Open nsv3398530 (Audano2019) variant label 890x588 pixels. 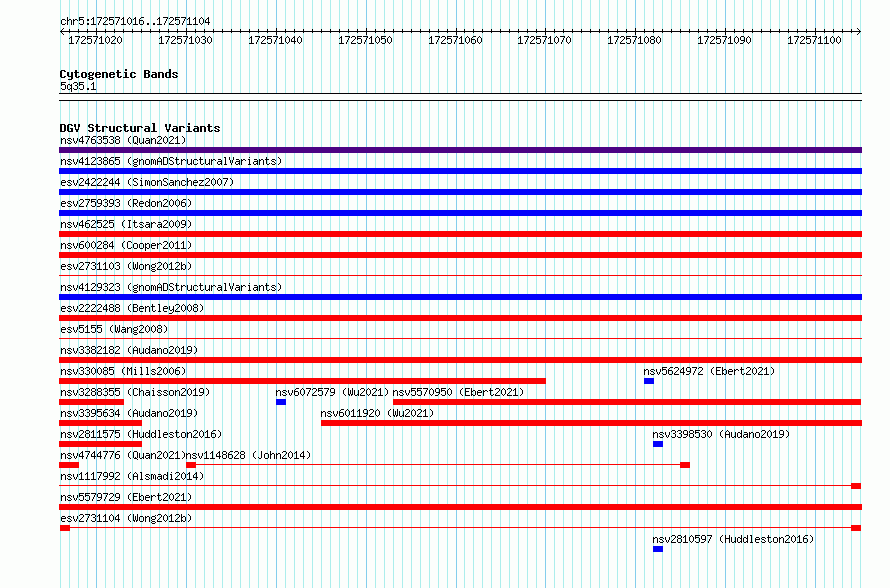(721, 434)
